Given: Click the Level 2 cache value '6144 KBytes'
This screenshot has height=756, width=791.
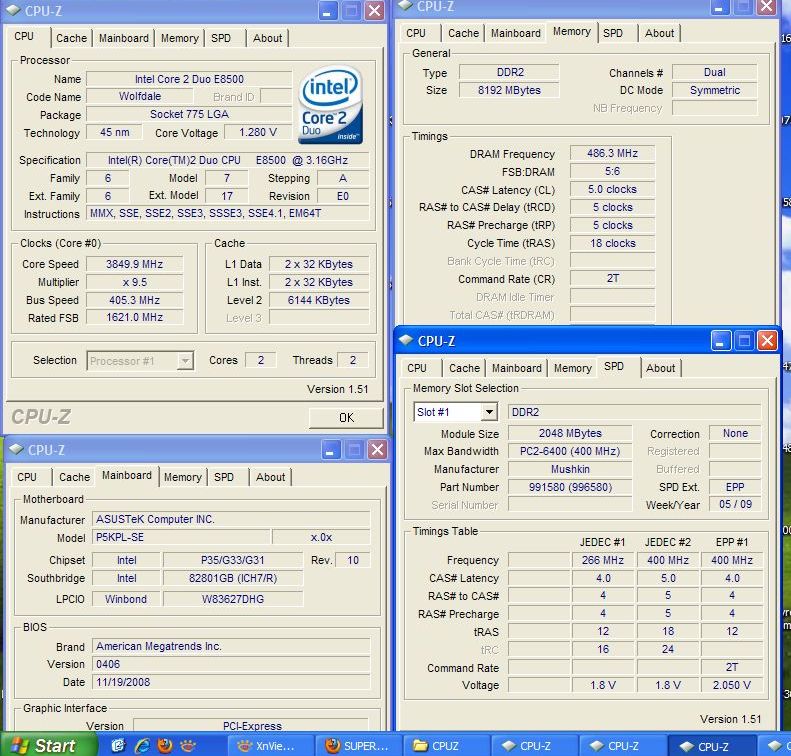Looking at the screenshot, I should (318, 300).
